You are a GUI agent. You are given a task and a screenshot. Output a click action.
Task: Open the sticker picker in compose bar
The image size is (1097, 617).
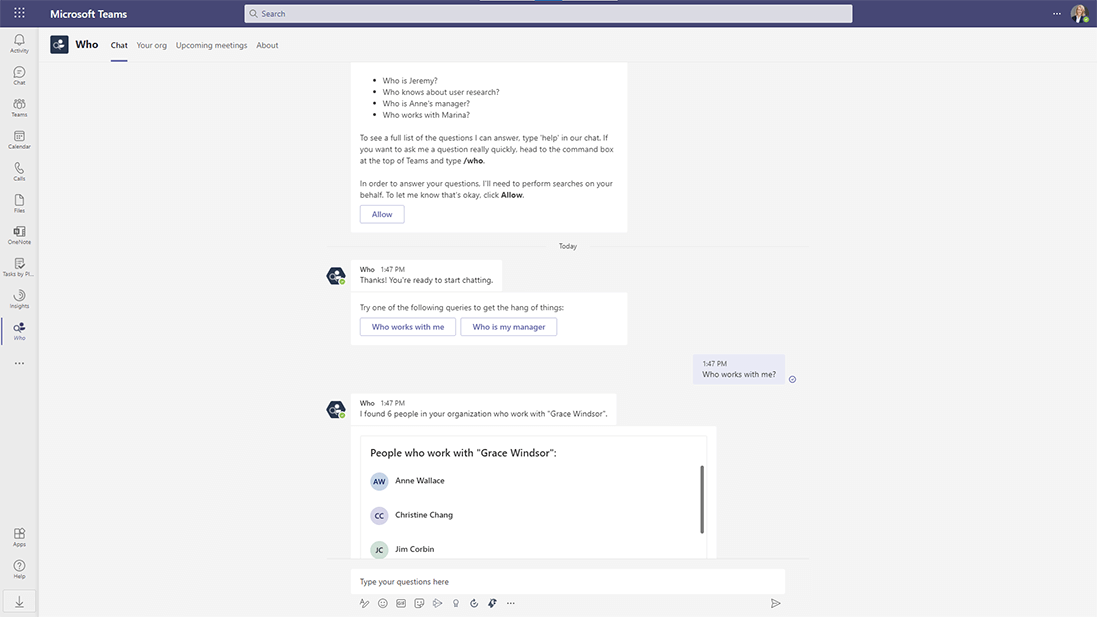[x=418, y=603]
